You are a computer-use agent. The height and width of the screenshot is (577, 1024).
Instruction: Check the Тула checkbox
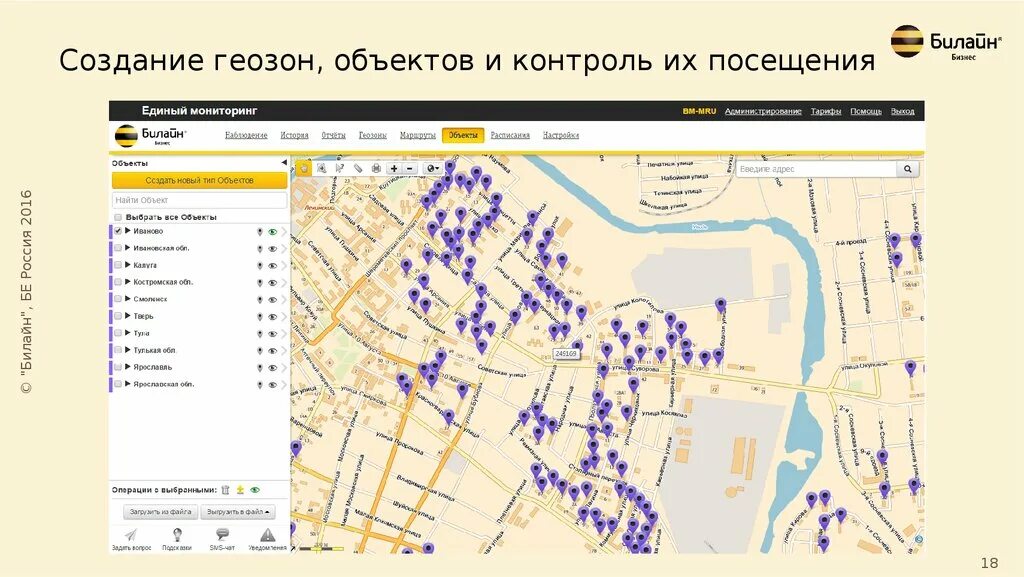click(118, 333)
